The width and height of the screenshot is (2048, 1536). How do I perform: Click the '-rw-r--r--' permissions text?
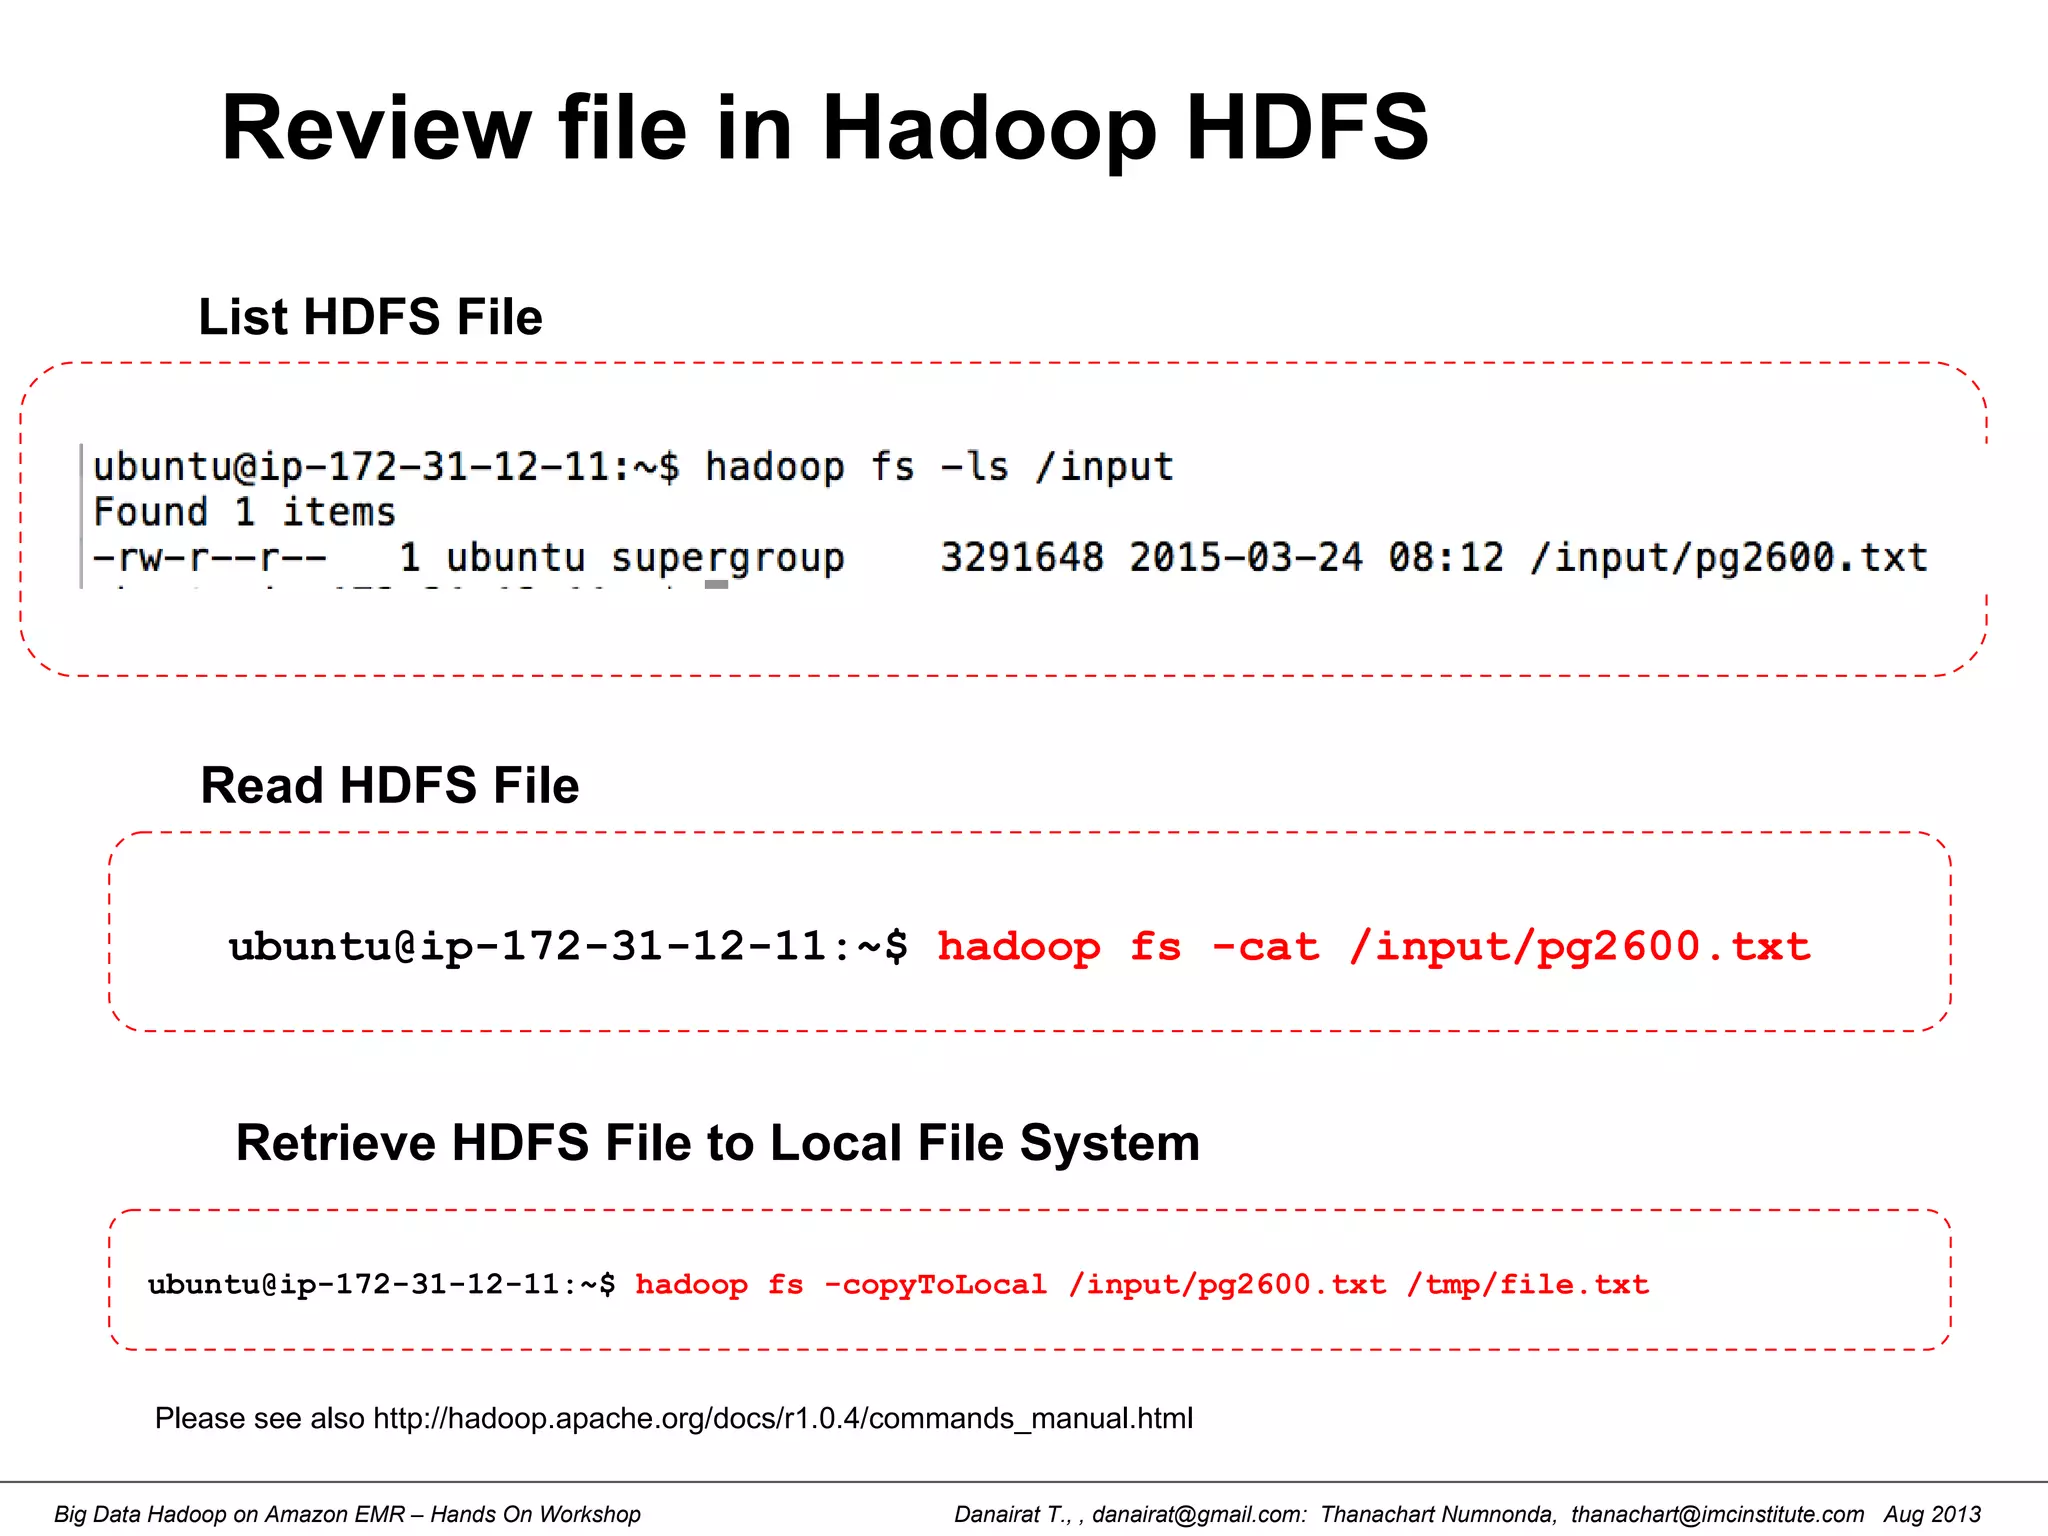click(210, 558)
